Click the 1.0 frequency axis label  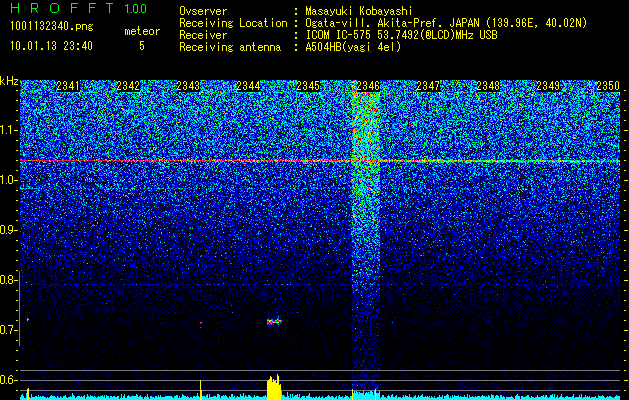pyautogui.click(x=7, y=180)
